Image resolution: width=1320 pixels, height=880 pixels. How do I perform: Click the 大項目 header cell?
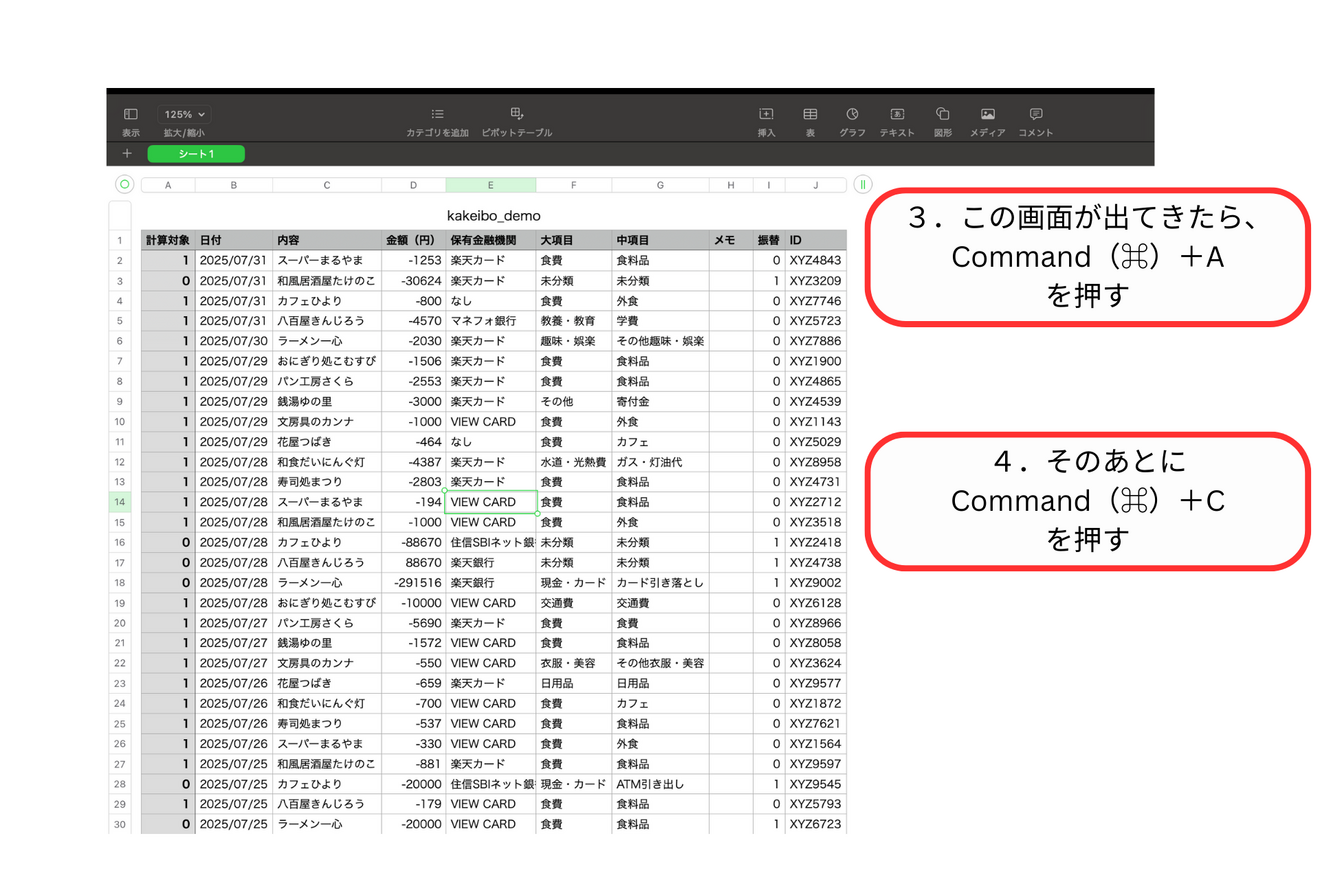pos(574,240)
